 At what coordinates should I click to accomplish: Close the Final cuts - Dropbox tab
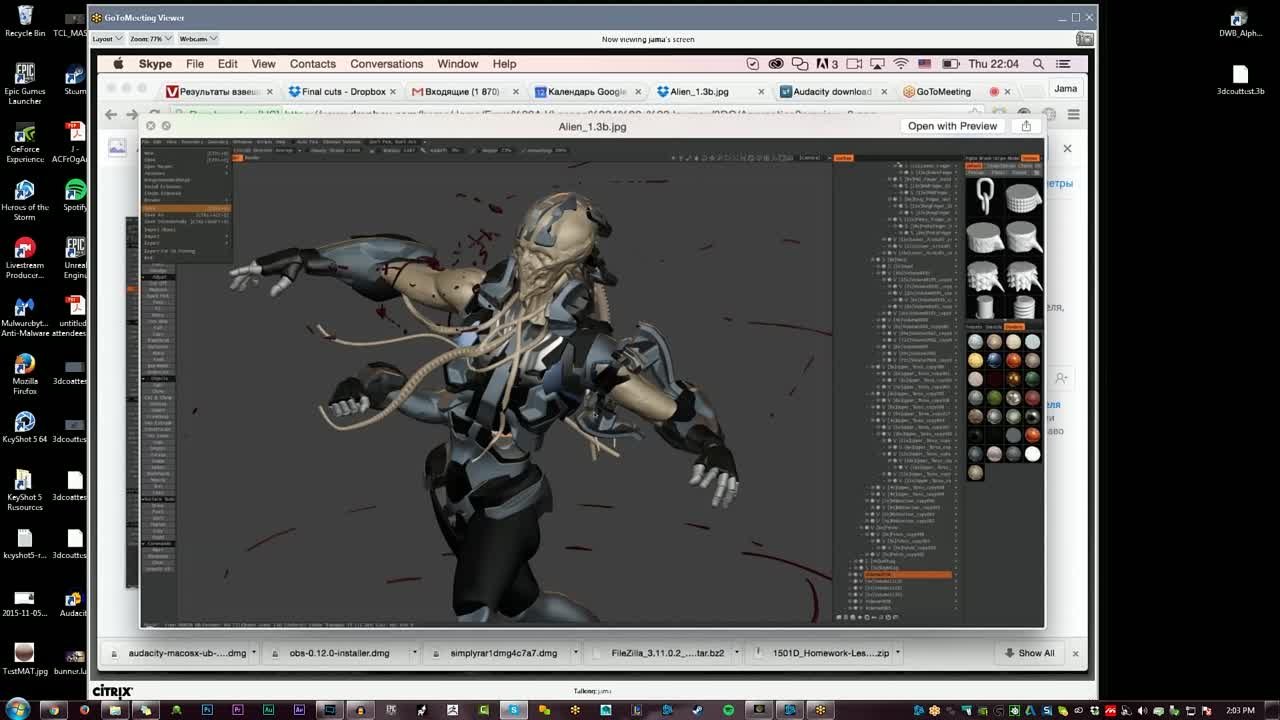tap(393, 91)
